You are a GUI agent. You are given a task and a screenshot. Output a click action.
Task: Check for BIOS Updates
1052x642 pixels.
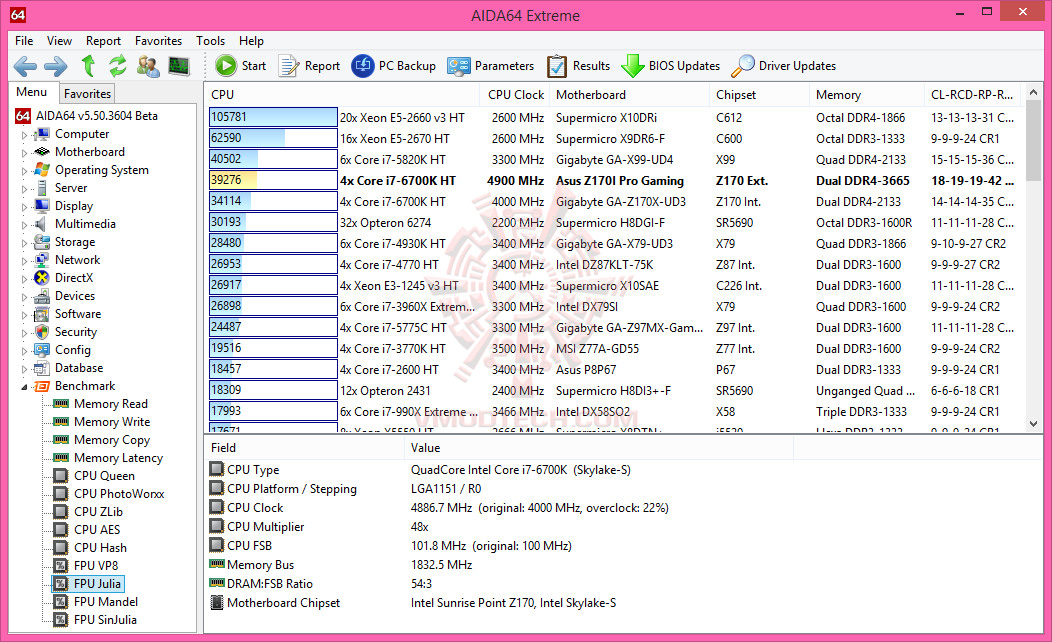point(670,66)
